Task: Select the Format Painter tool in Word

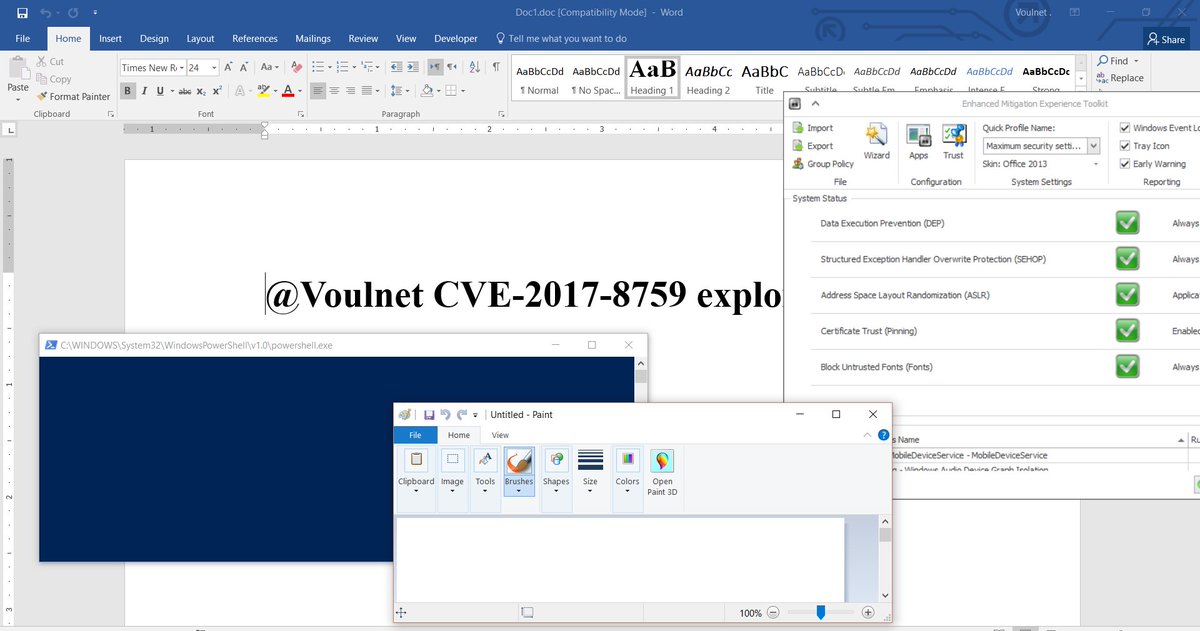Action: pos(74,96)
